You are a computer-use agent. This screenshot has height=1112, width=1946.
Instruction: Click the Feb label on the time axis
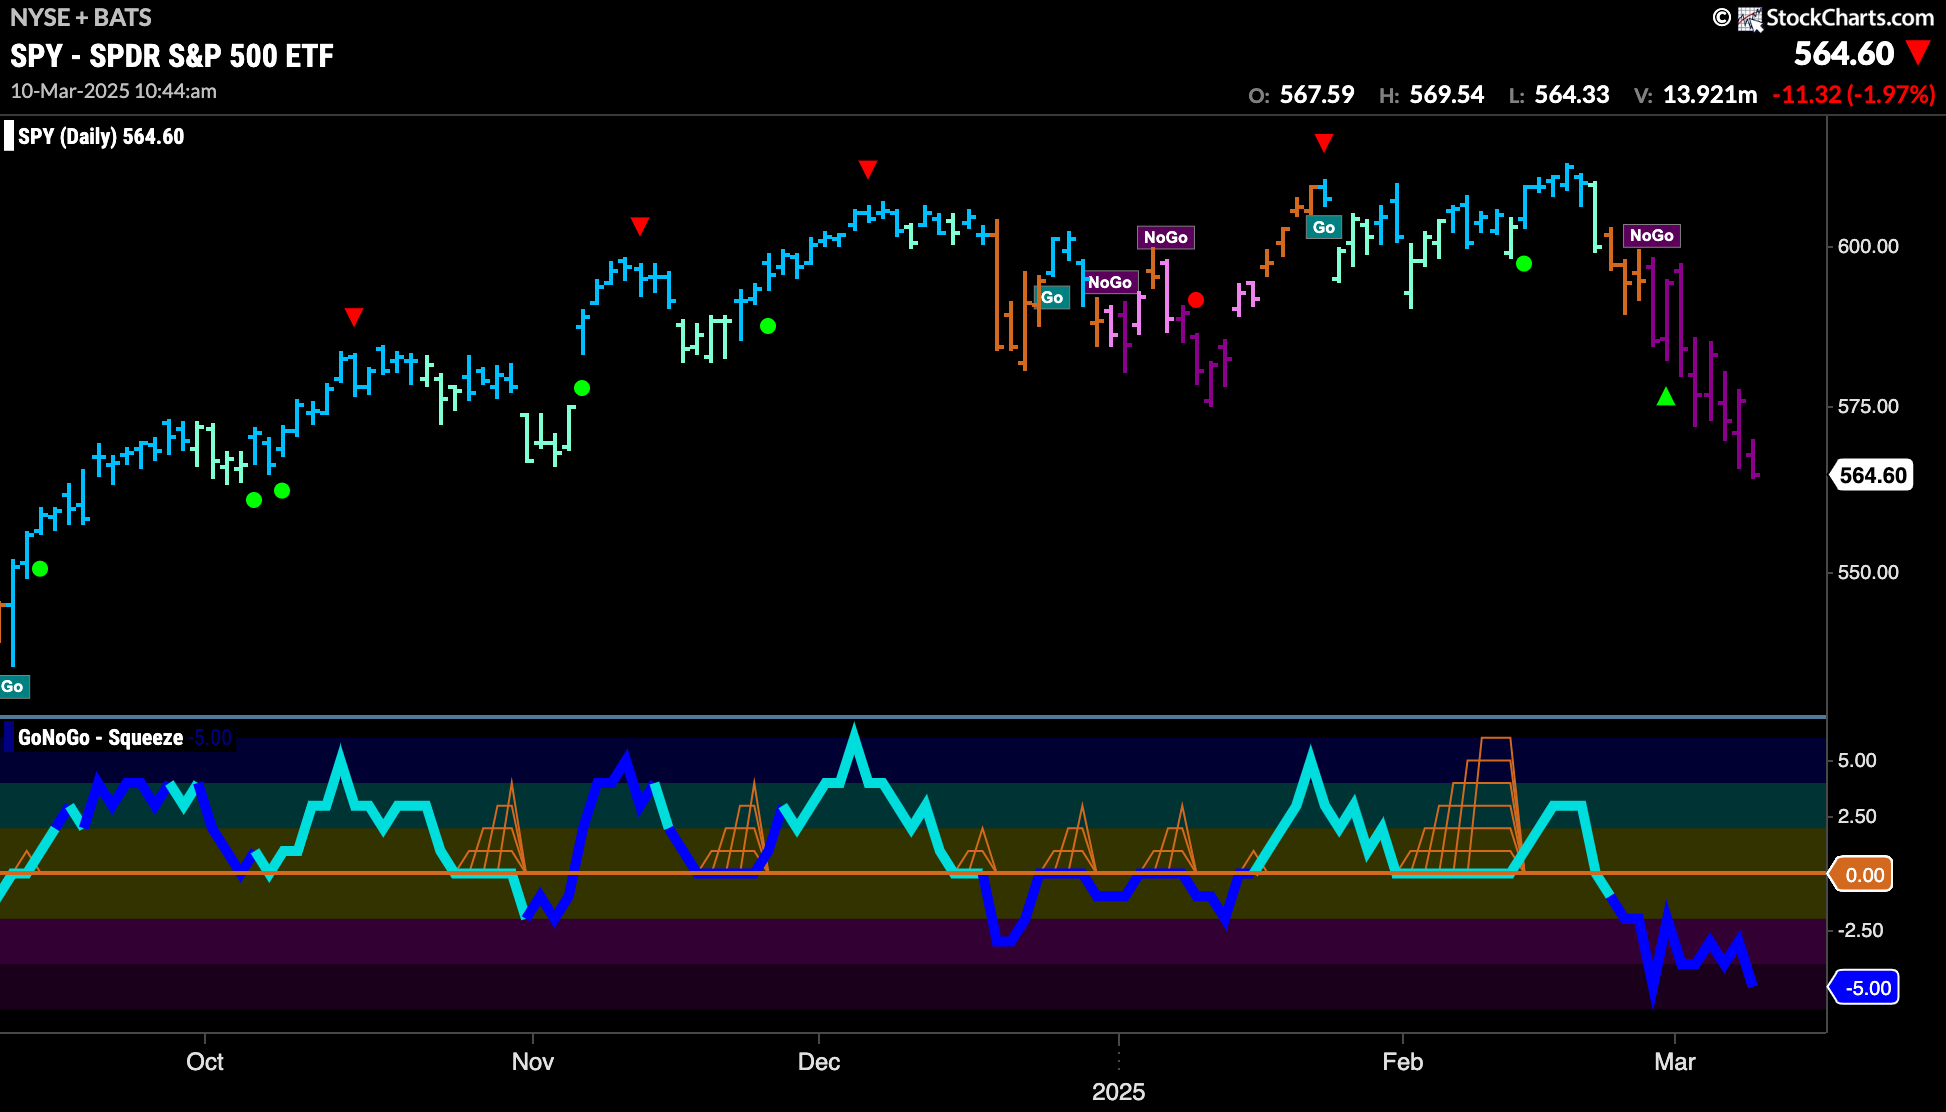click(1403, 1061)
